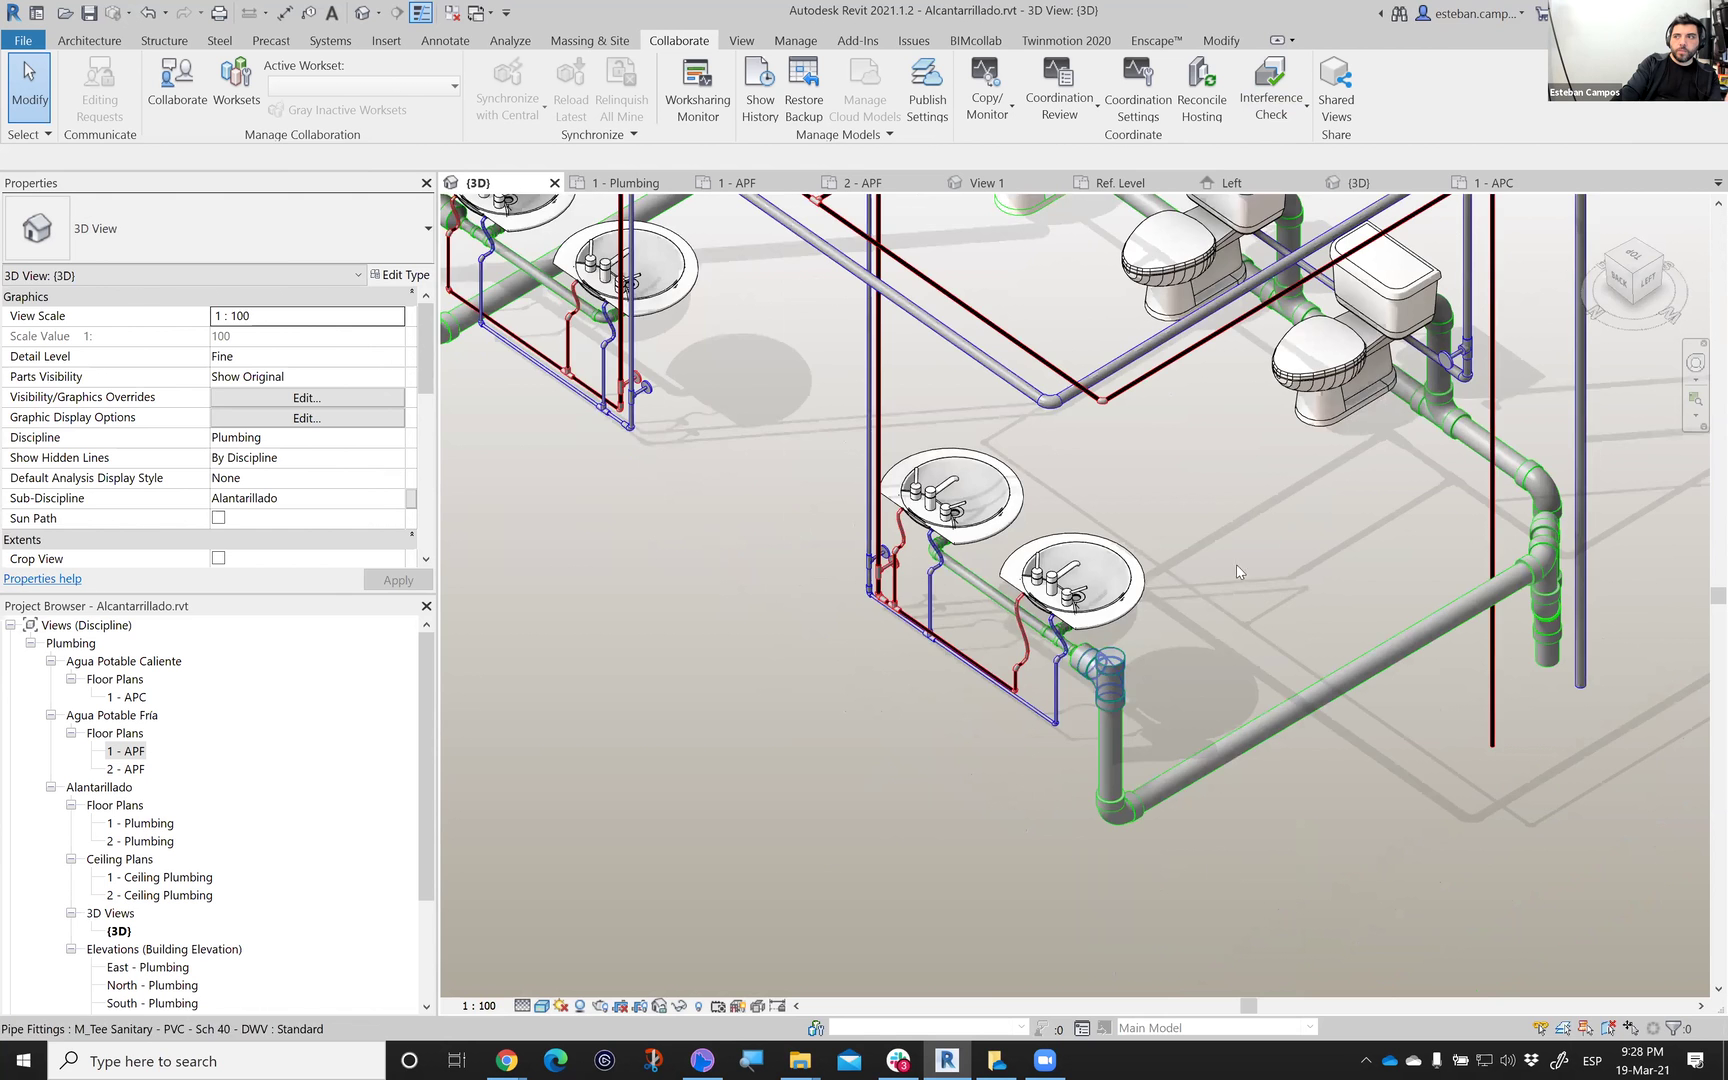Viewport: 1728px width, 1080px height.
Task: Click Edit for Visibility/Graphics Overrides
Action: tap(307, 397)
